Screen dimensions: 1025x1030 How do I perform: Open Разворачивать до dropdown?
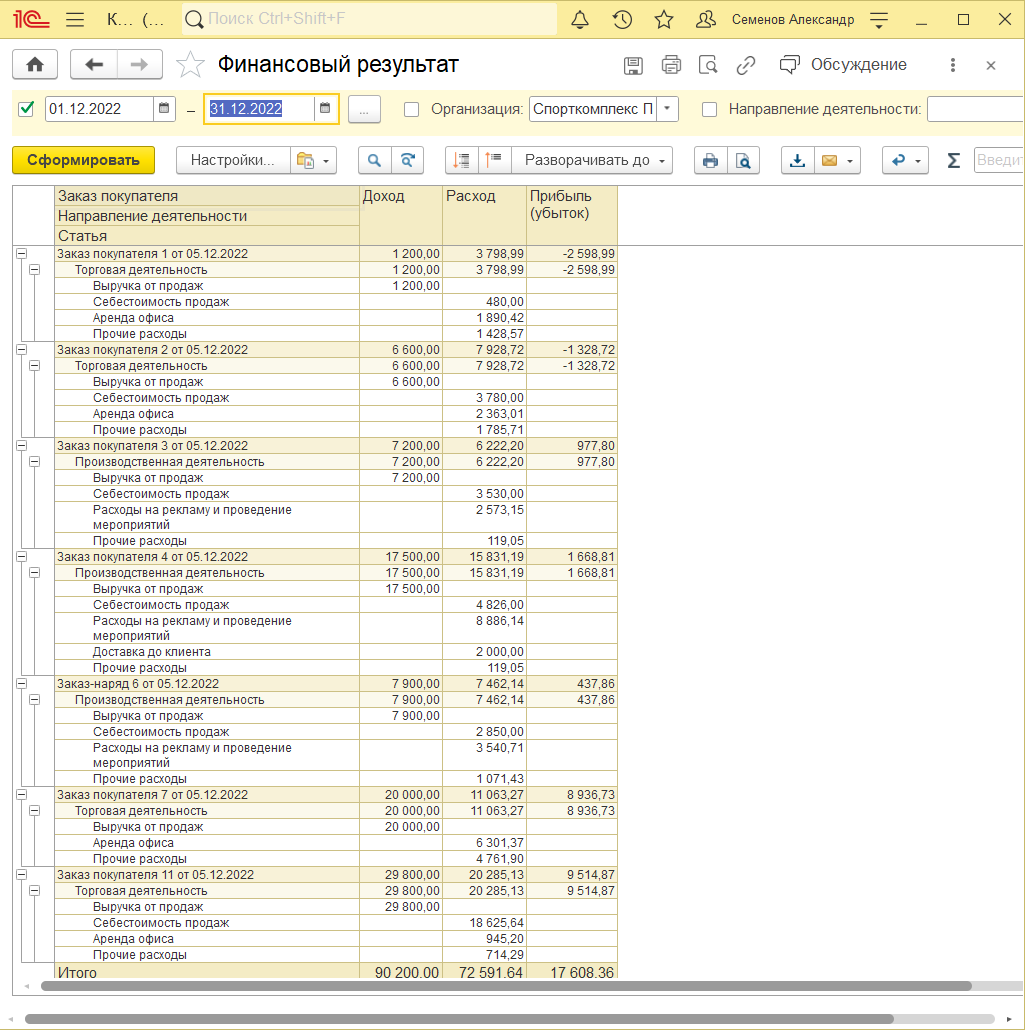click(592, 160)
